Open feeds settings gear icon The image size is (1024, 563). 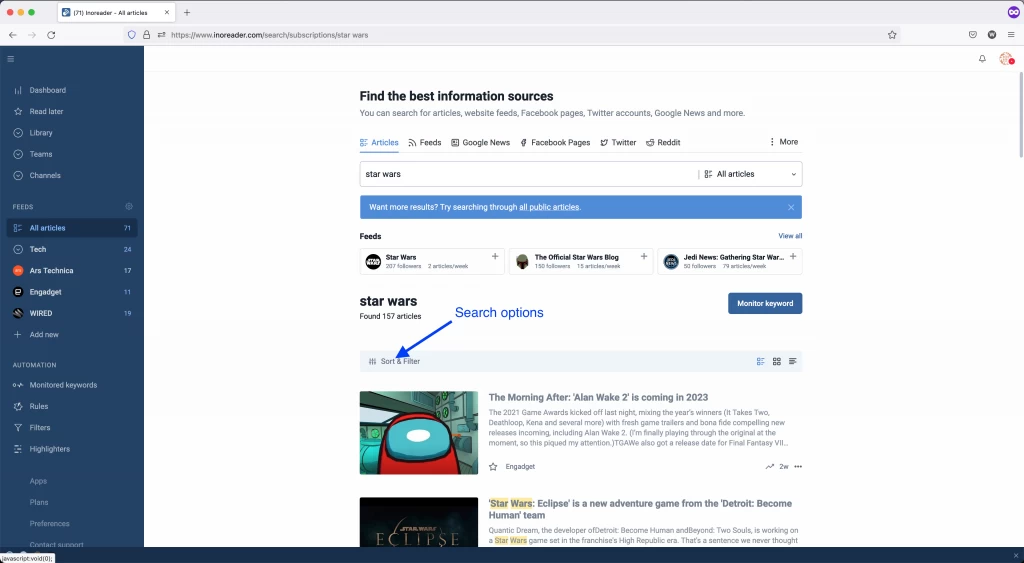129,206
